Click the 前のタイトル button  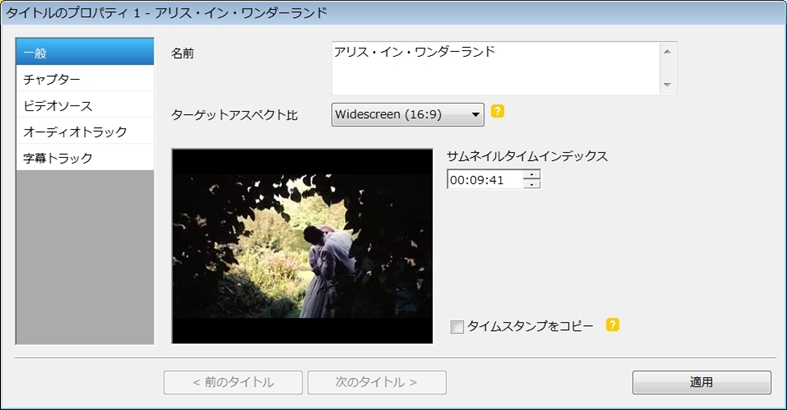pyautogui.click(x=233, y=382)
